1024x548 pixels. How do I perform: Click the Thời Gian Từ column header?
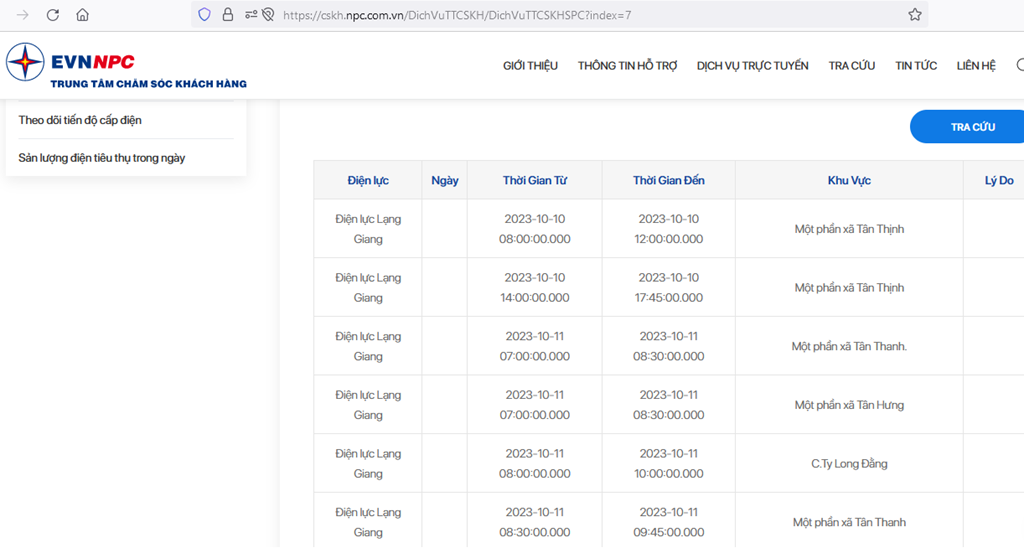pos(535,180)
